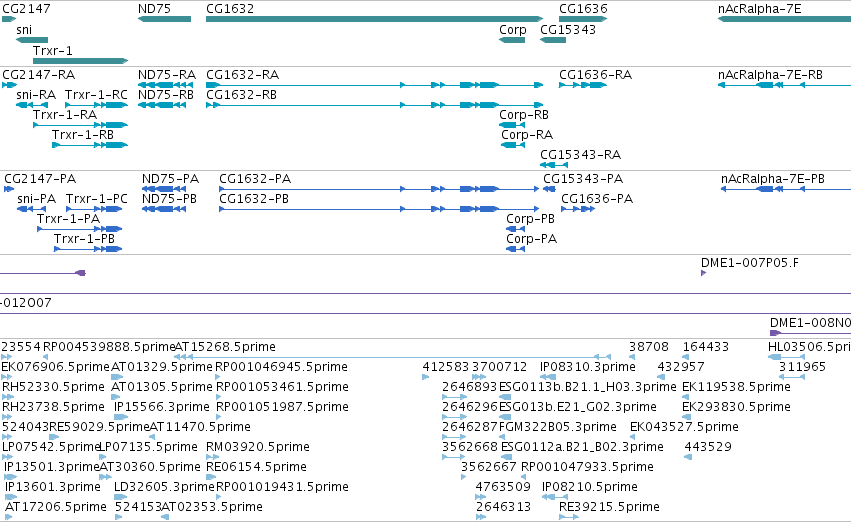Select the DME1-007P05.F clone label
The image size is (851, 522).
(x=750, y=263)
